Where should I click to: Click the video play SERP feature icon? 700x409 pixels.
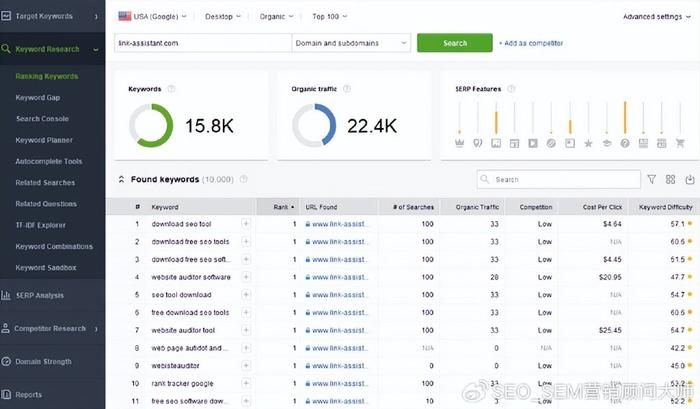533,143
